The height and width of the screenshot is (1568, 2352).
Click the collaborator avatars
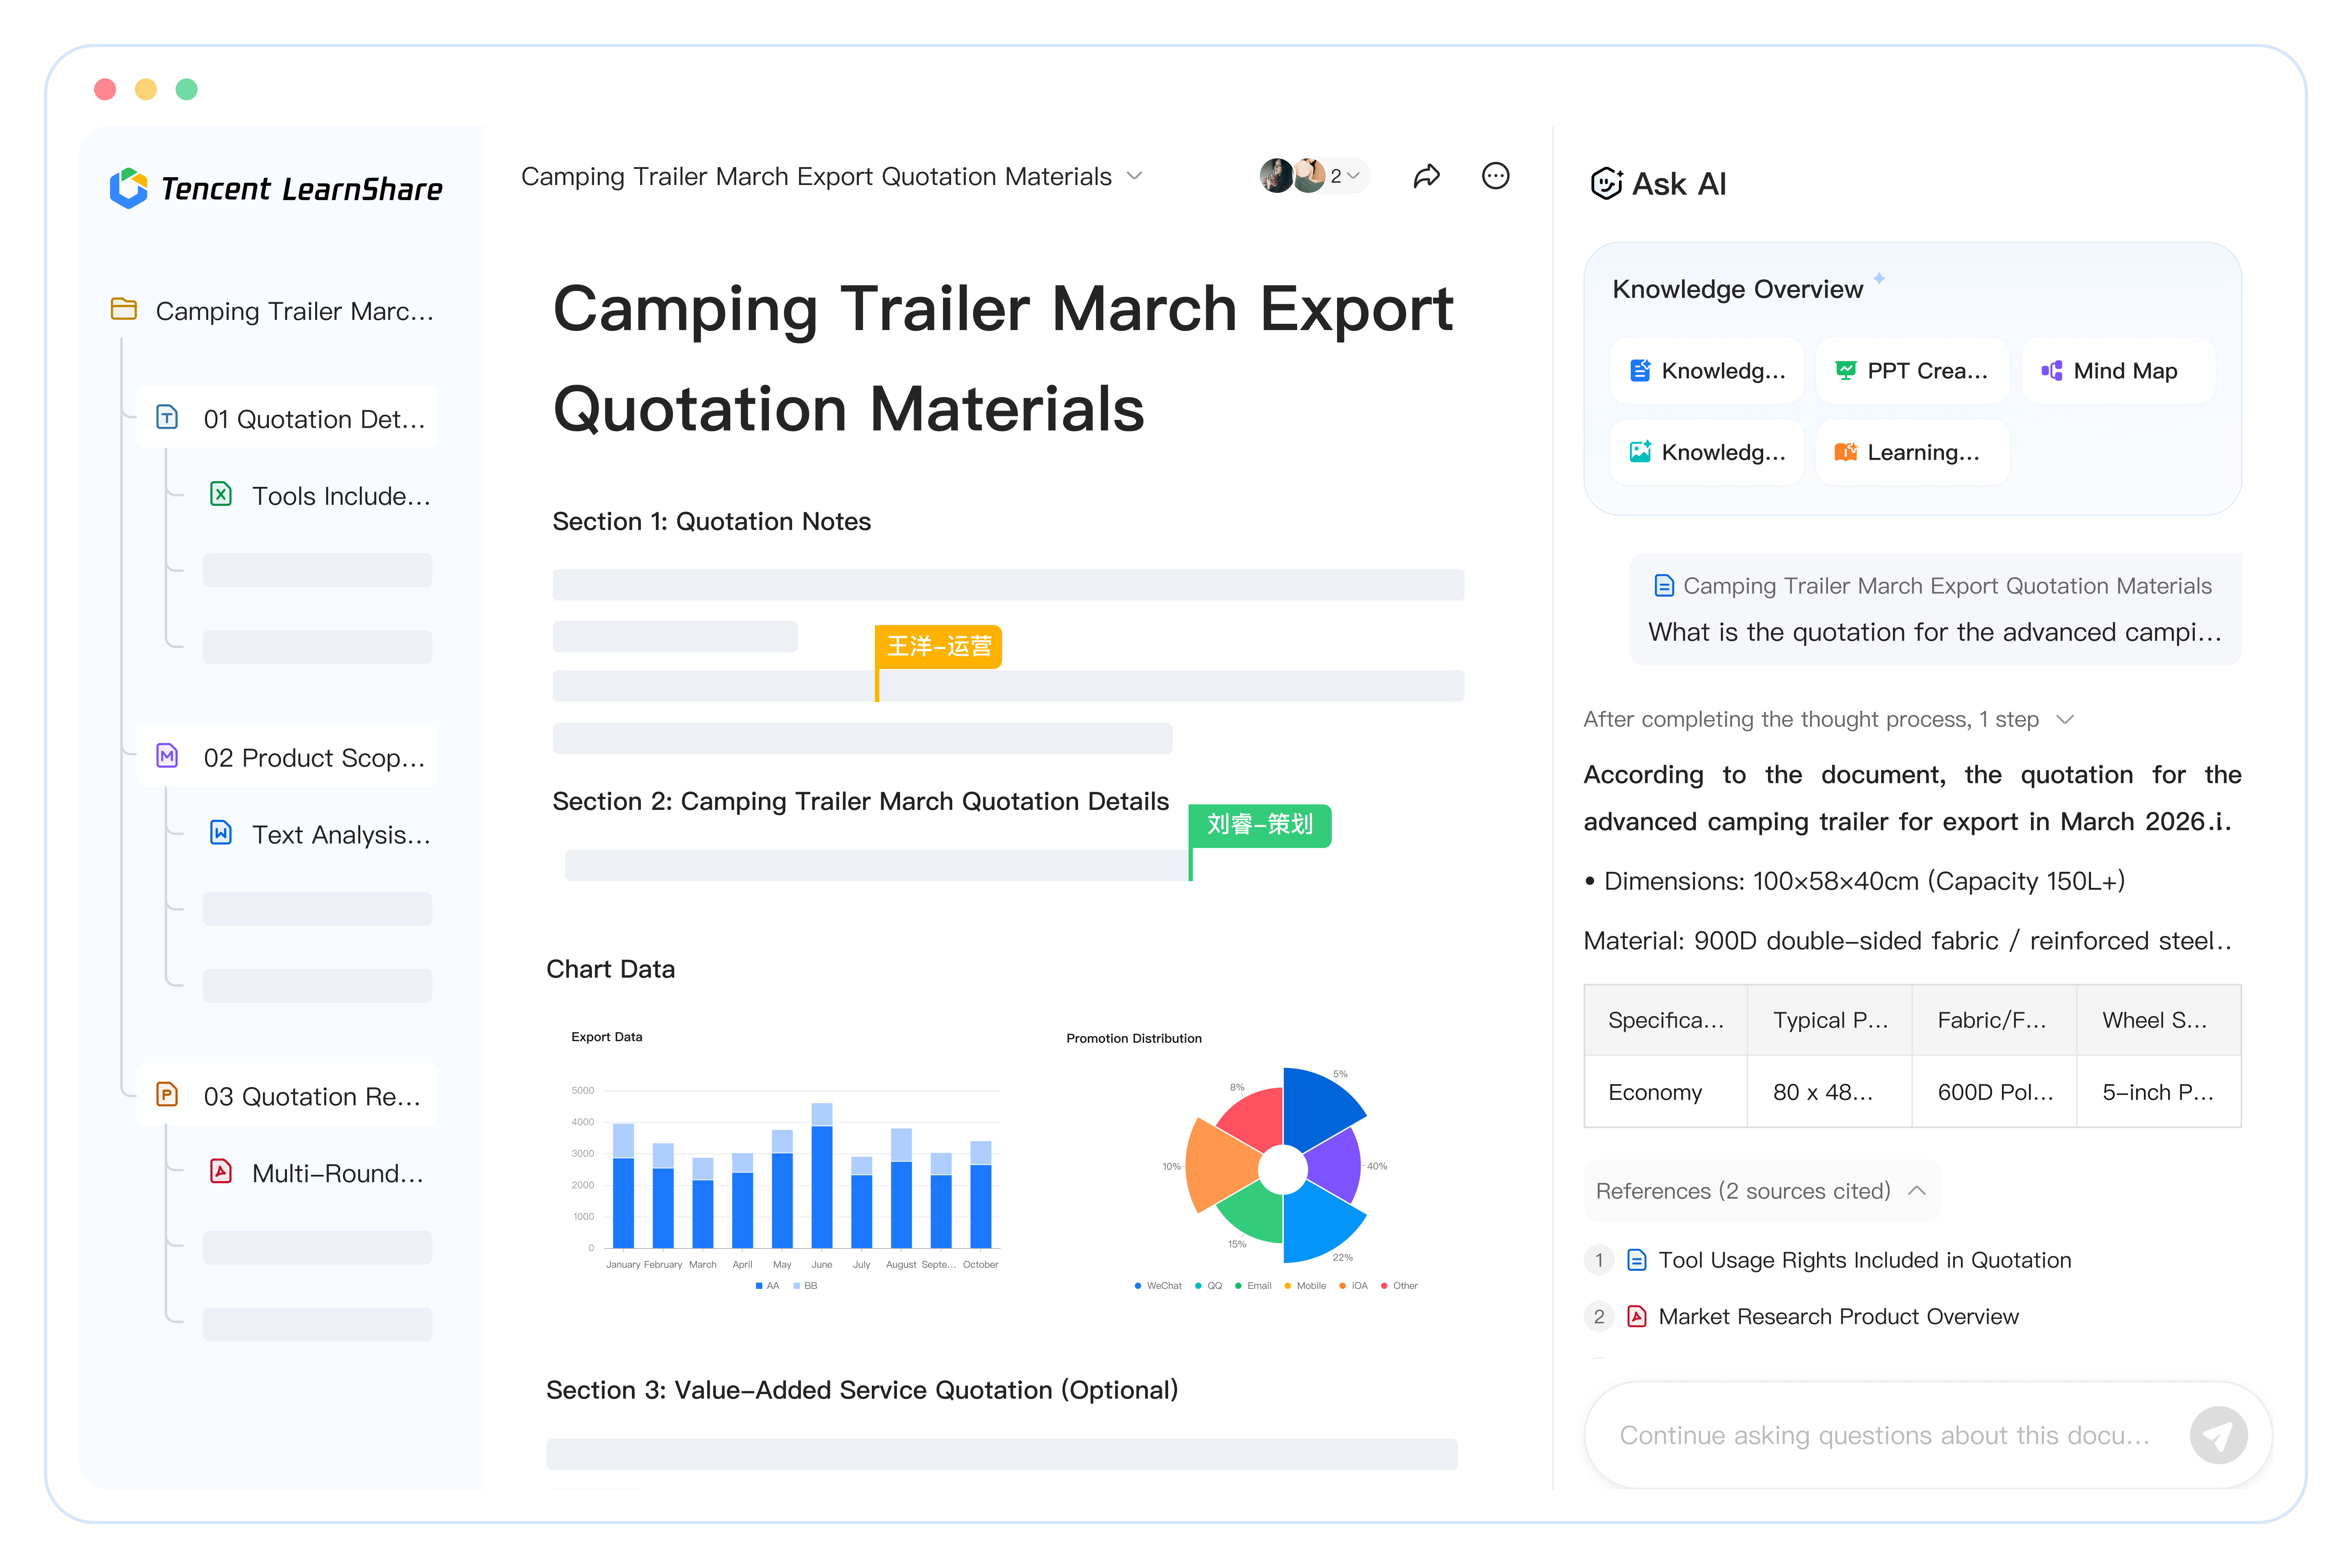[x=1292, y=176]
